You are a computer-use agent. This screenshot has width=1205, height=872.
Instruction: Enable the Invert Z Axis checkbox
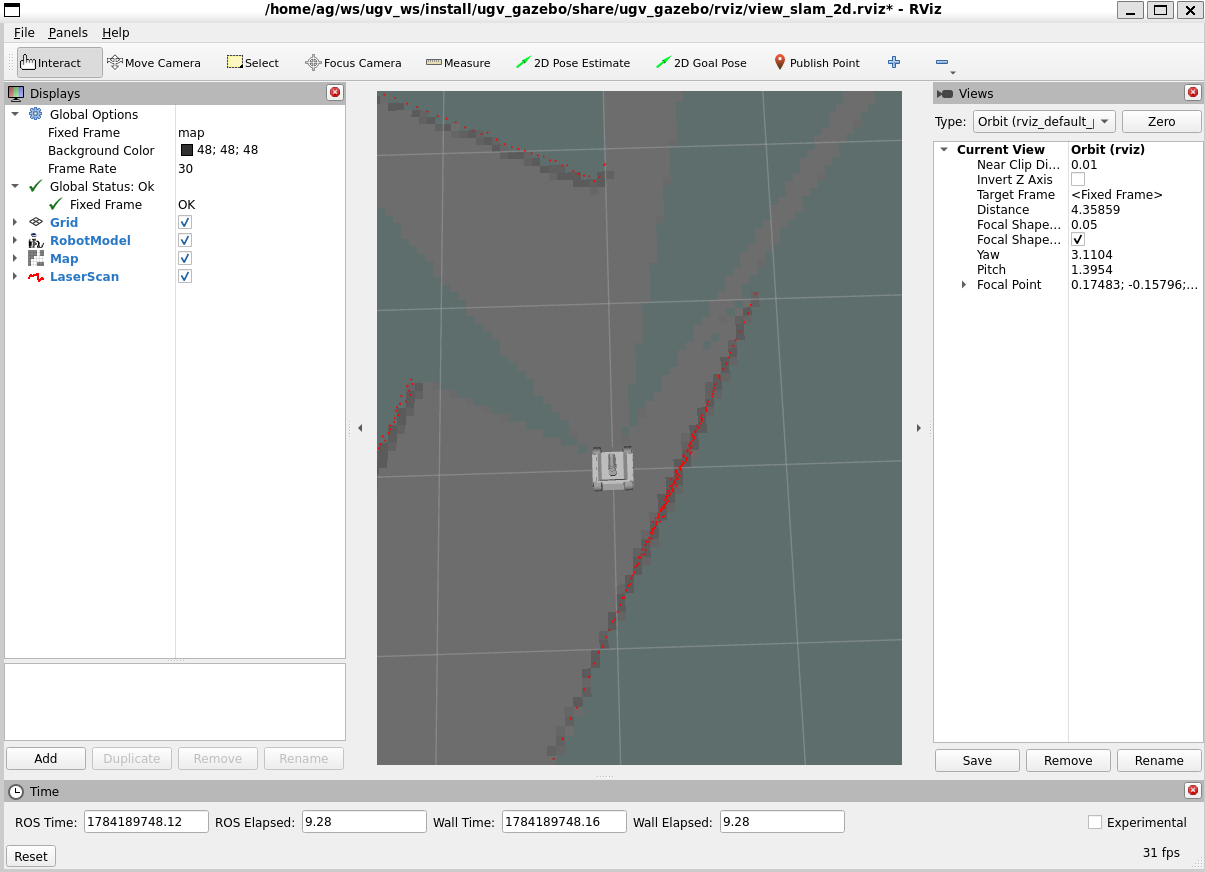click(1078, 179)
